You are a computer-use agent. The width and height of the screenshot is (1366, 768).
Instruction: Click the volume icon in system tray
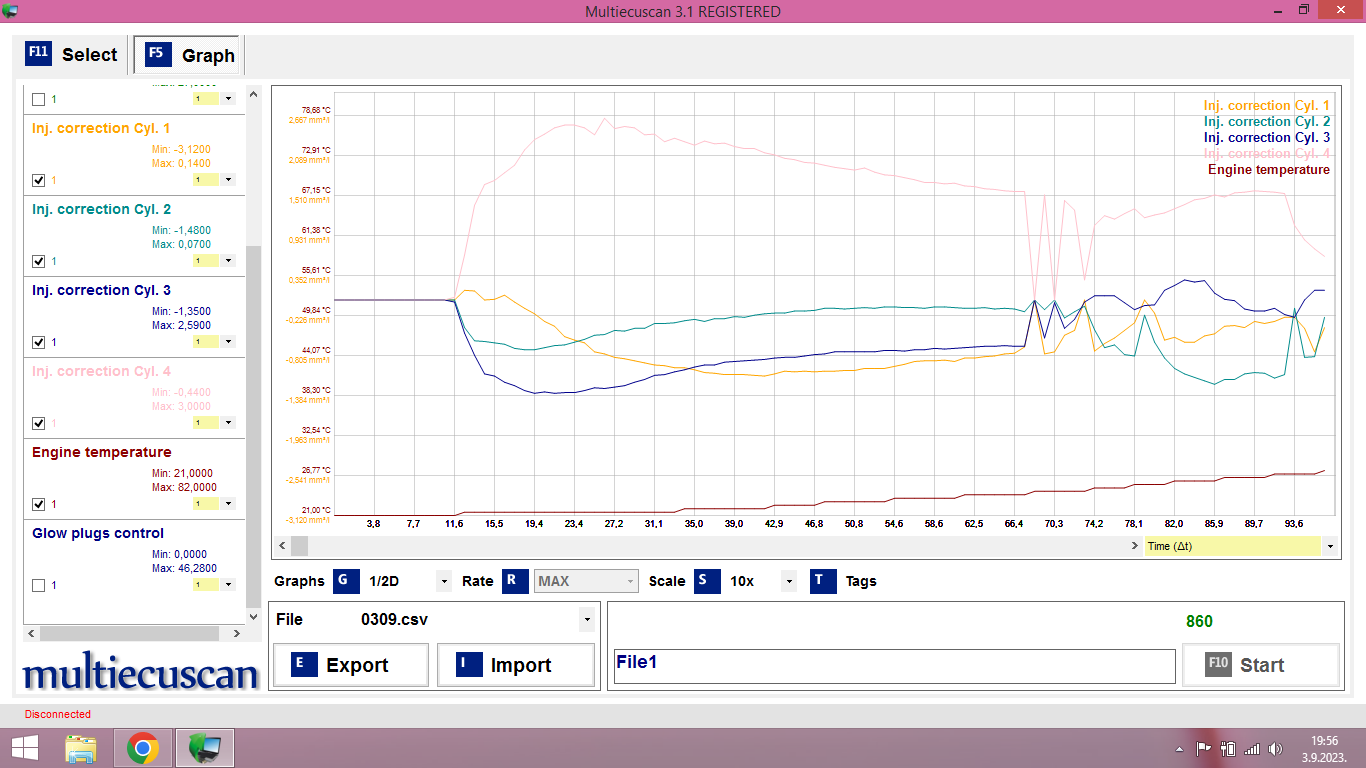1275,748
